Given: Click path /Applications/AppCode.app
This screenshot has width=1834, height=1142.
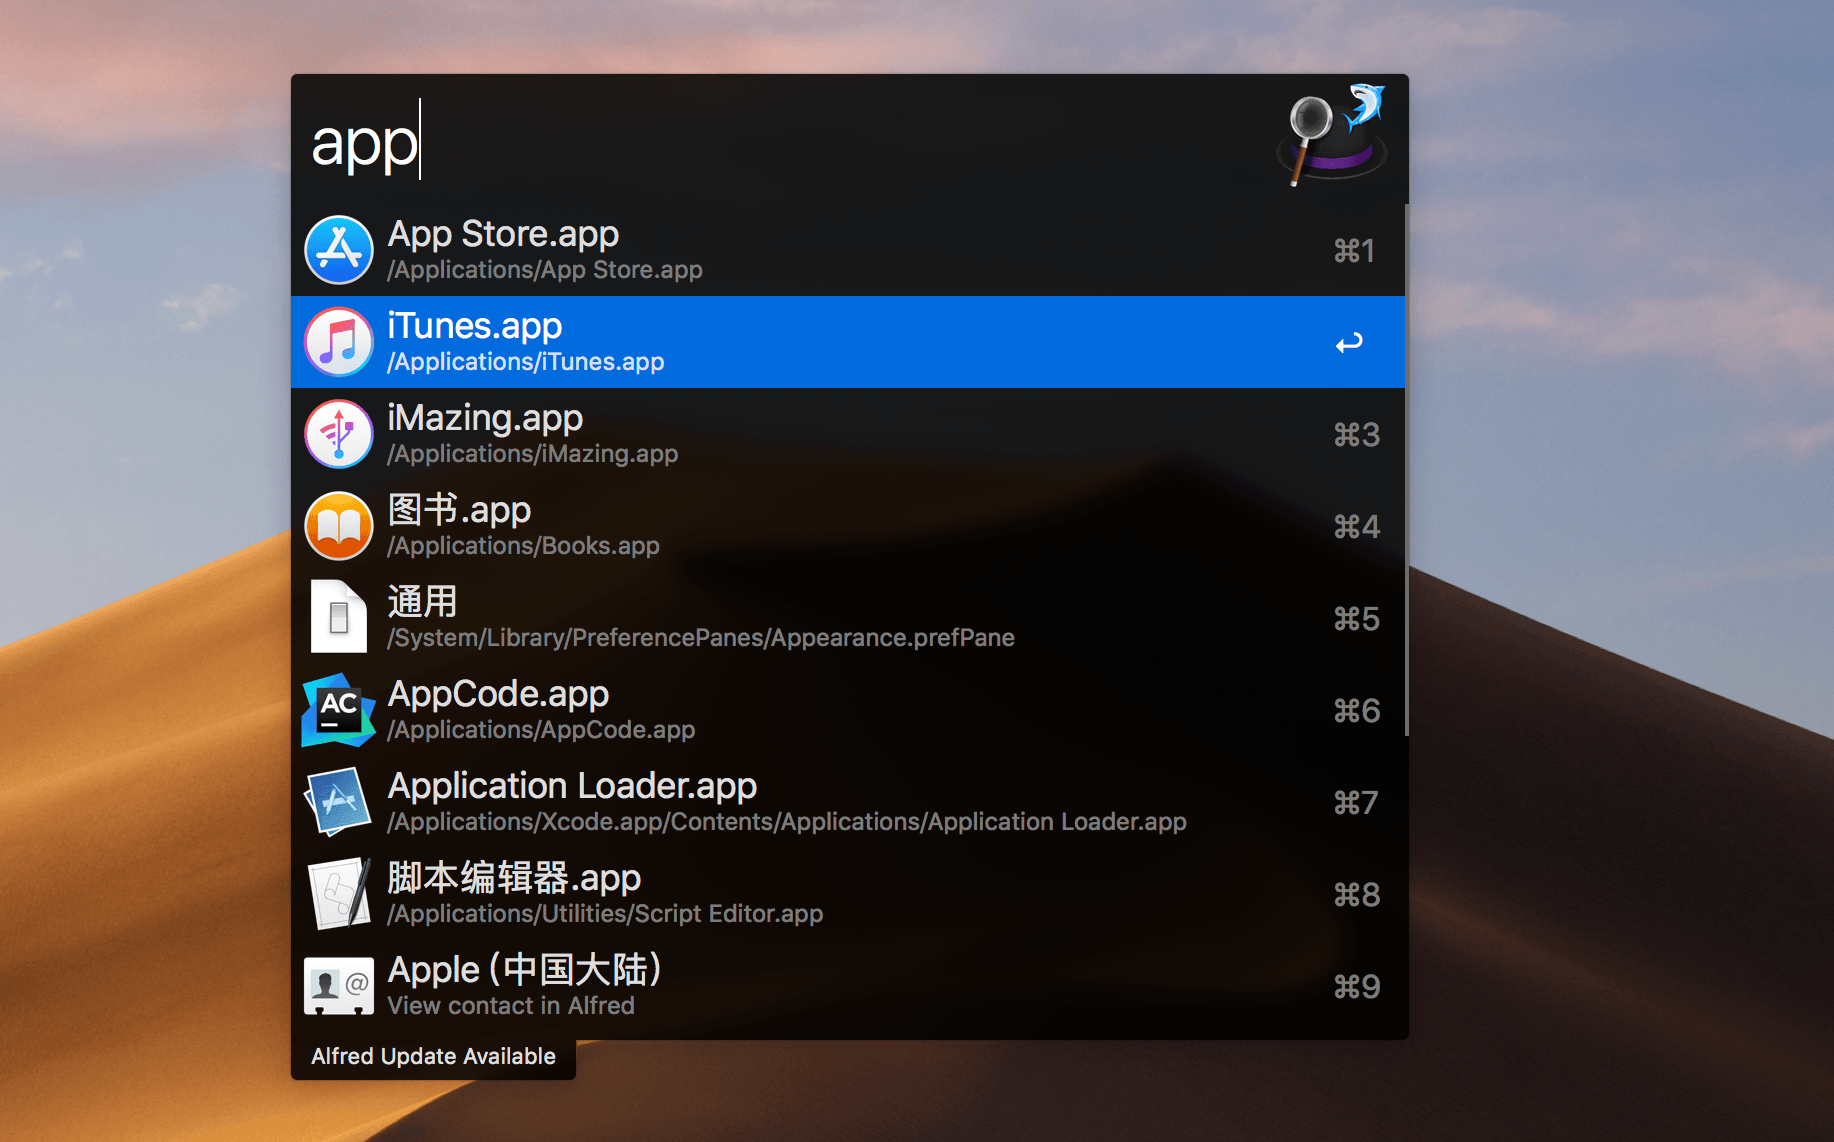Looking at the screenshot, I should pyautogui.click(x=541, y=730).
